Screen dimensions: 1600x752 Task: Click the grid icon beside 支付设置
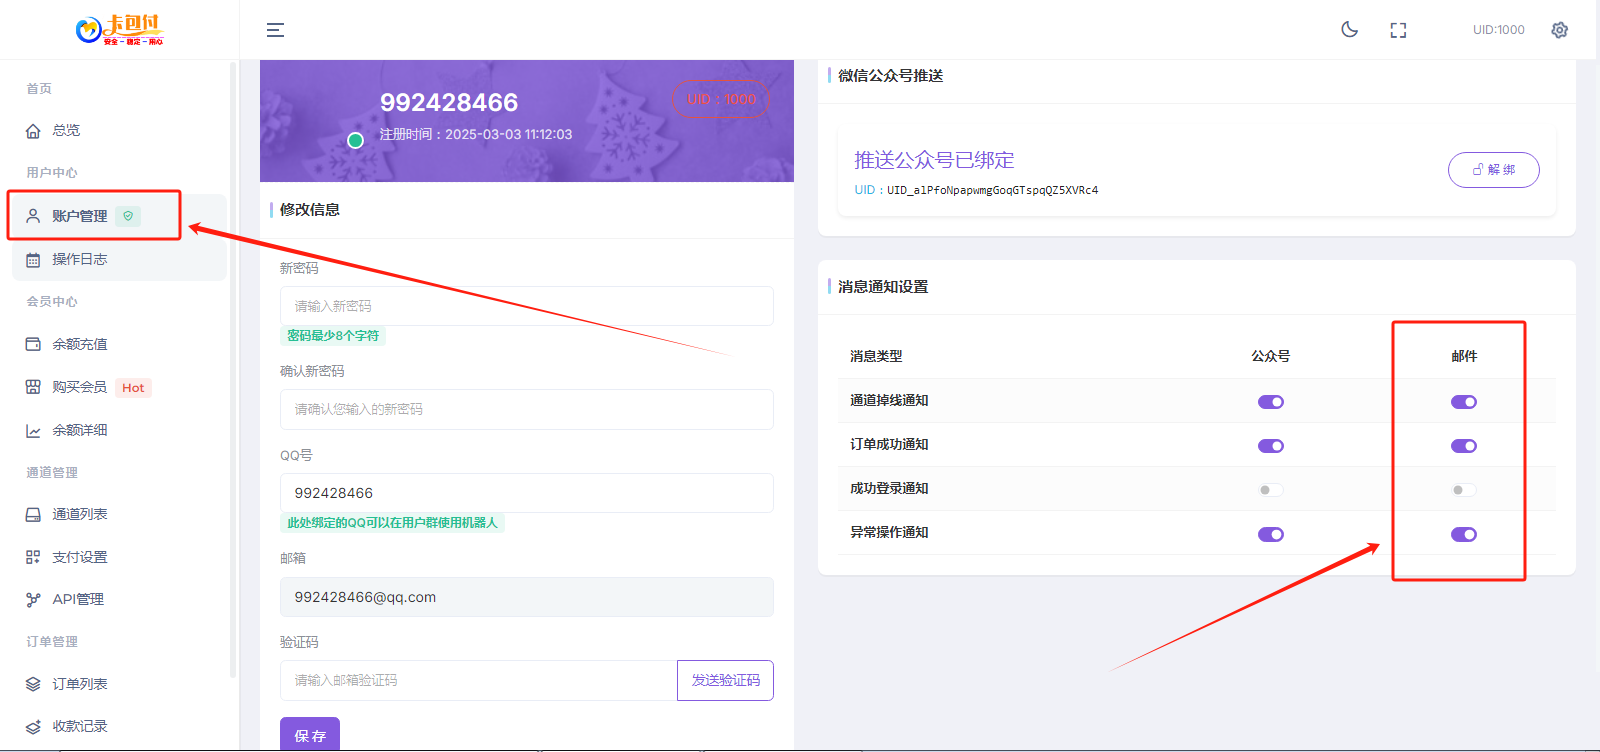click(x=33, y=557)
